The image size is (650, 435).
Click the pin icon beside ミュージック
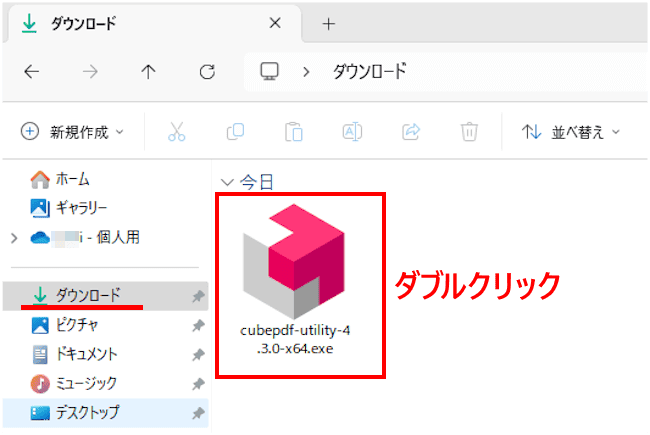(x=198, y=384)
